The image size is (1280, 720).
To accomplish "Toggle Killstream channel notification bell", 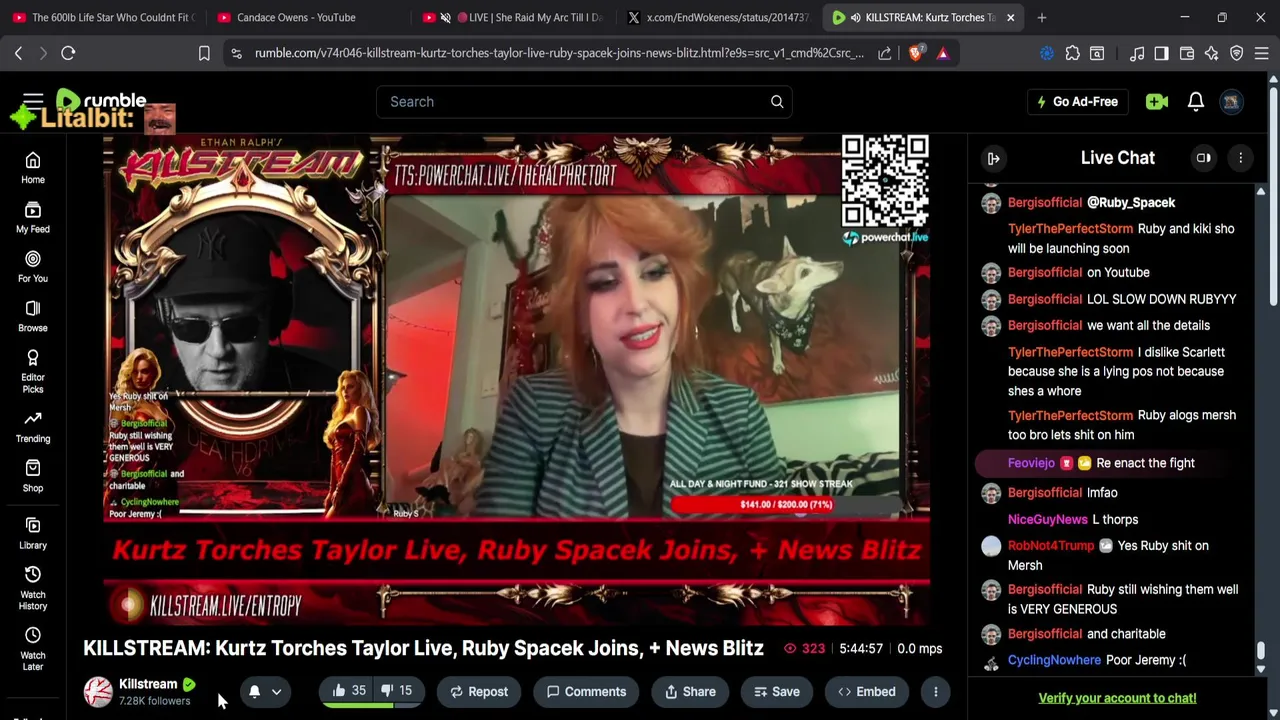I will click(254, 691).
